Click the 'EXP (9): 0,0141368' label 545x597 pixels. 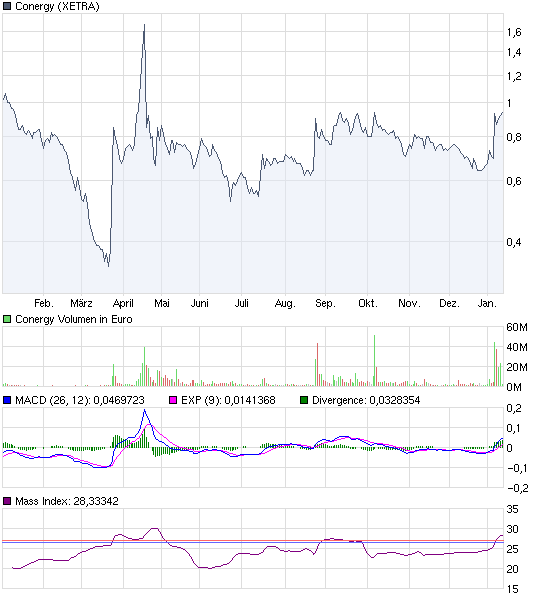[x=228, y=400]
